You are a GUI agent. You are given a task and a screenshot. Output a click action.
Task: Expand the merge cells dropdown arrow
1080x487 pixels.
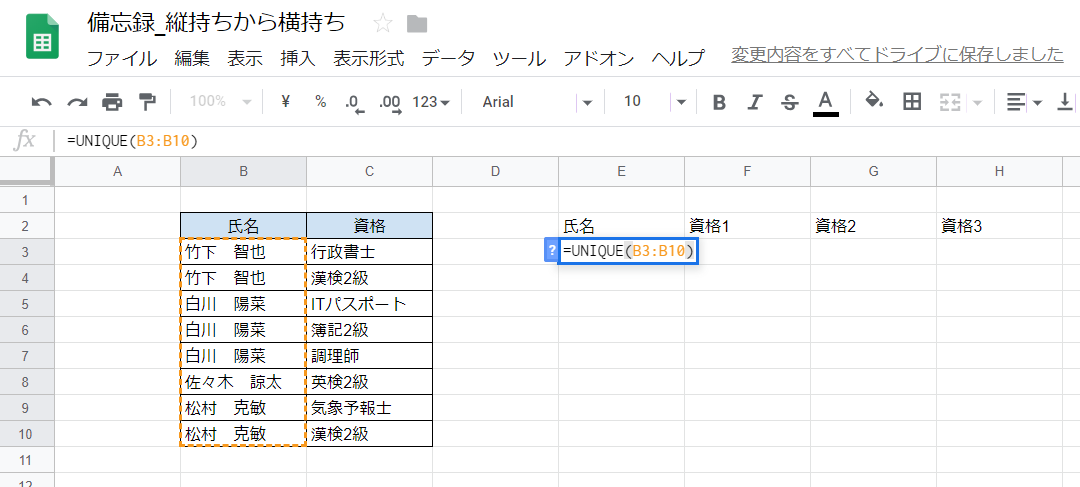(x=977, y=103)
